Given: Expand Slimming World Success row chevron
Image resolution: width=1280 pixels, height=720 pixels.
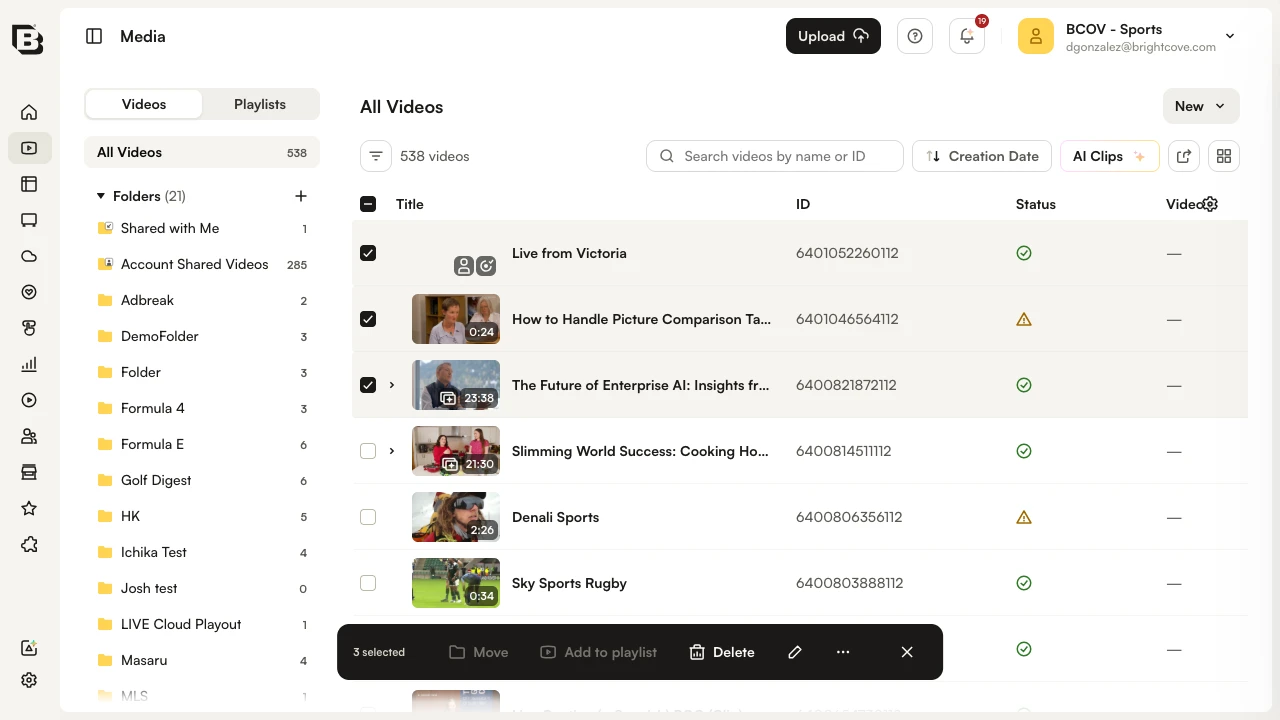Looking at the screenshot, I should point(392,451).
